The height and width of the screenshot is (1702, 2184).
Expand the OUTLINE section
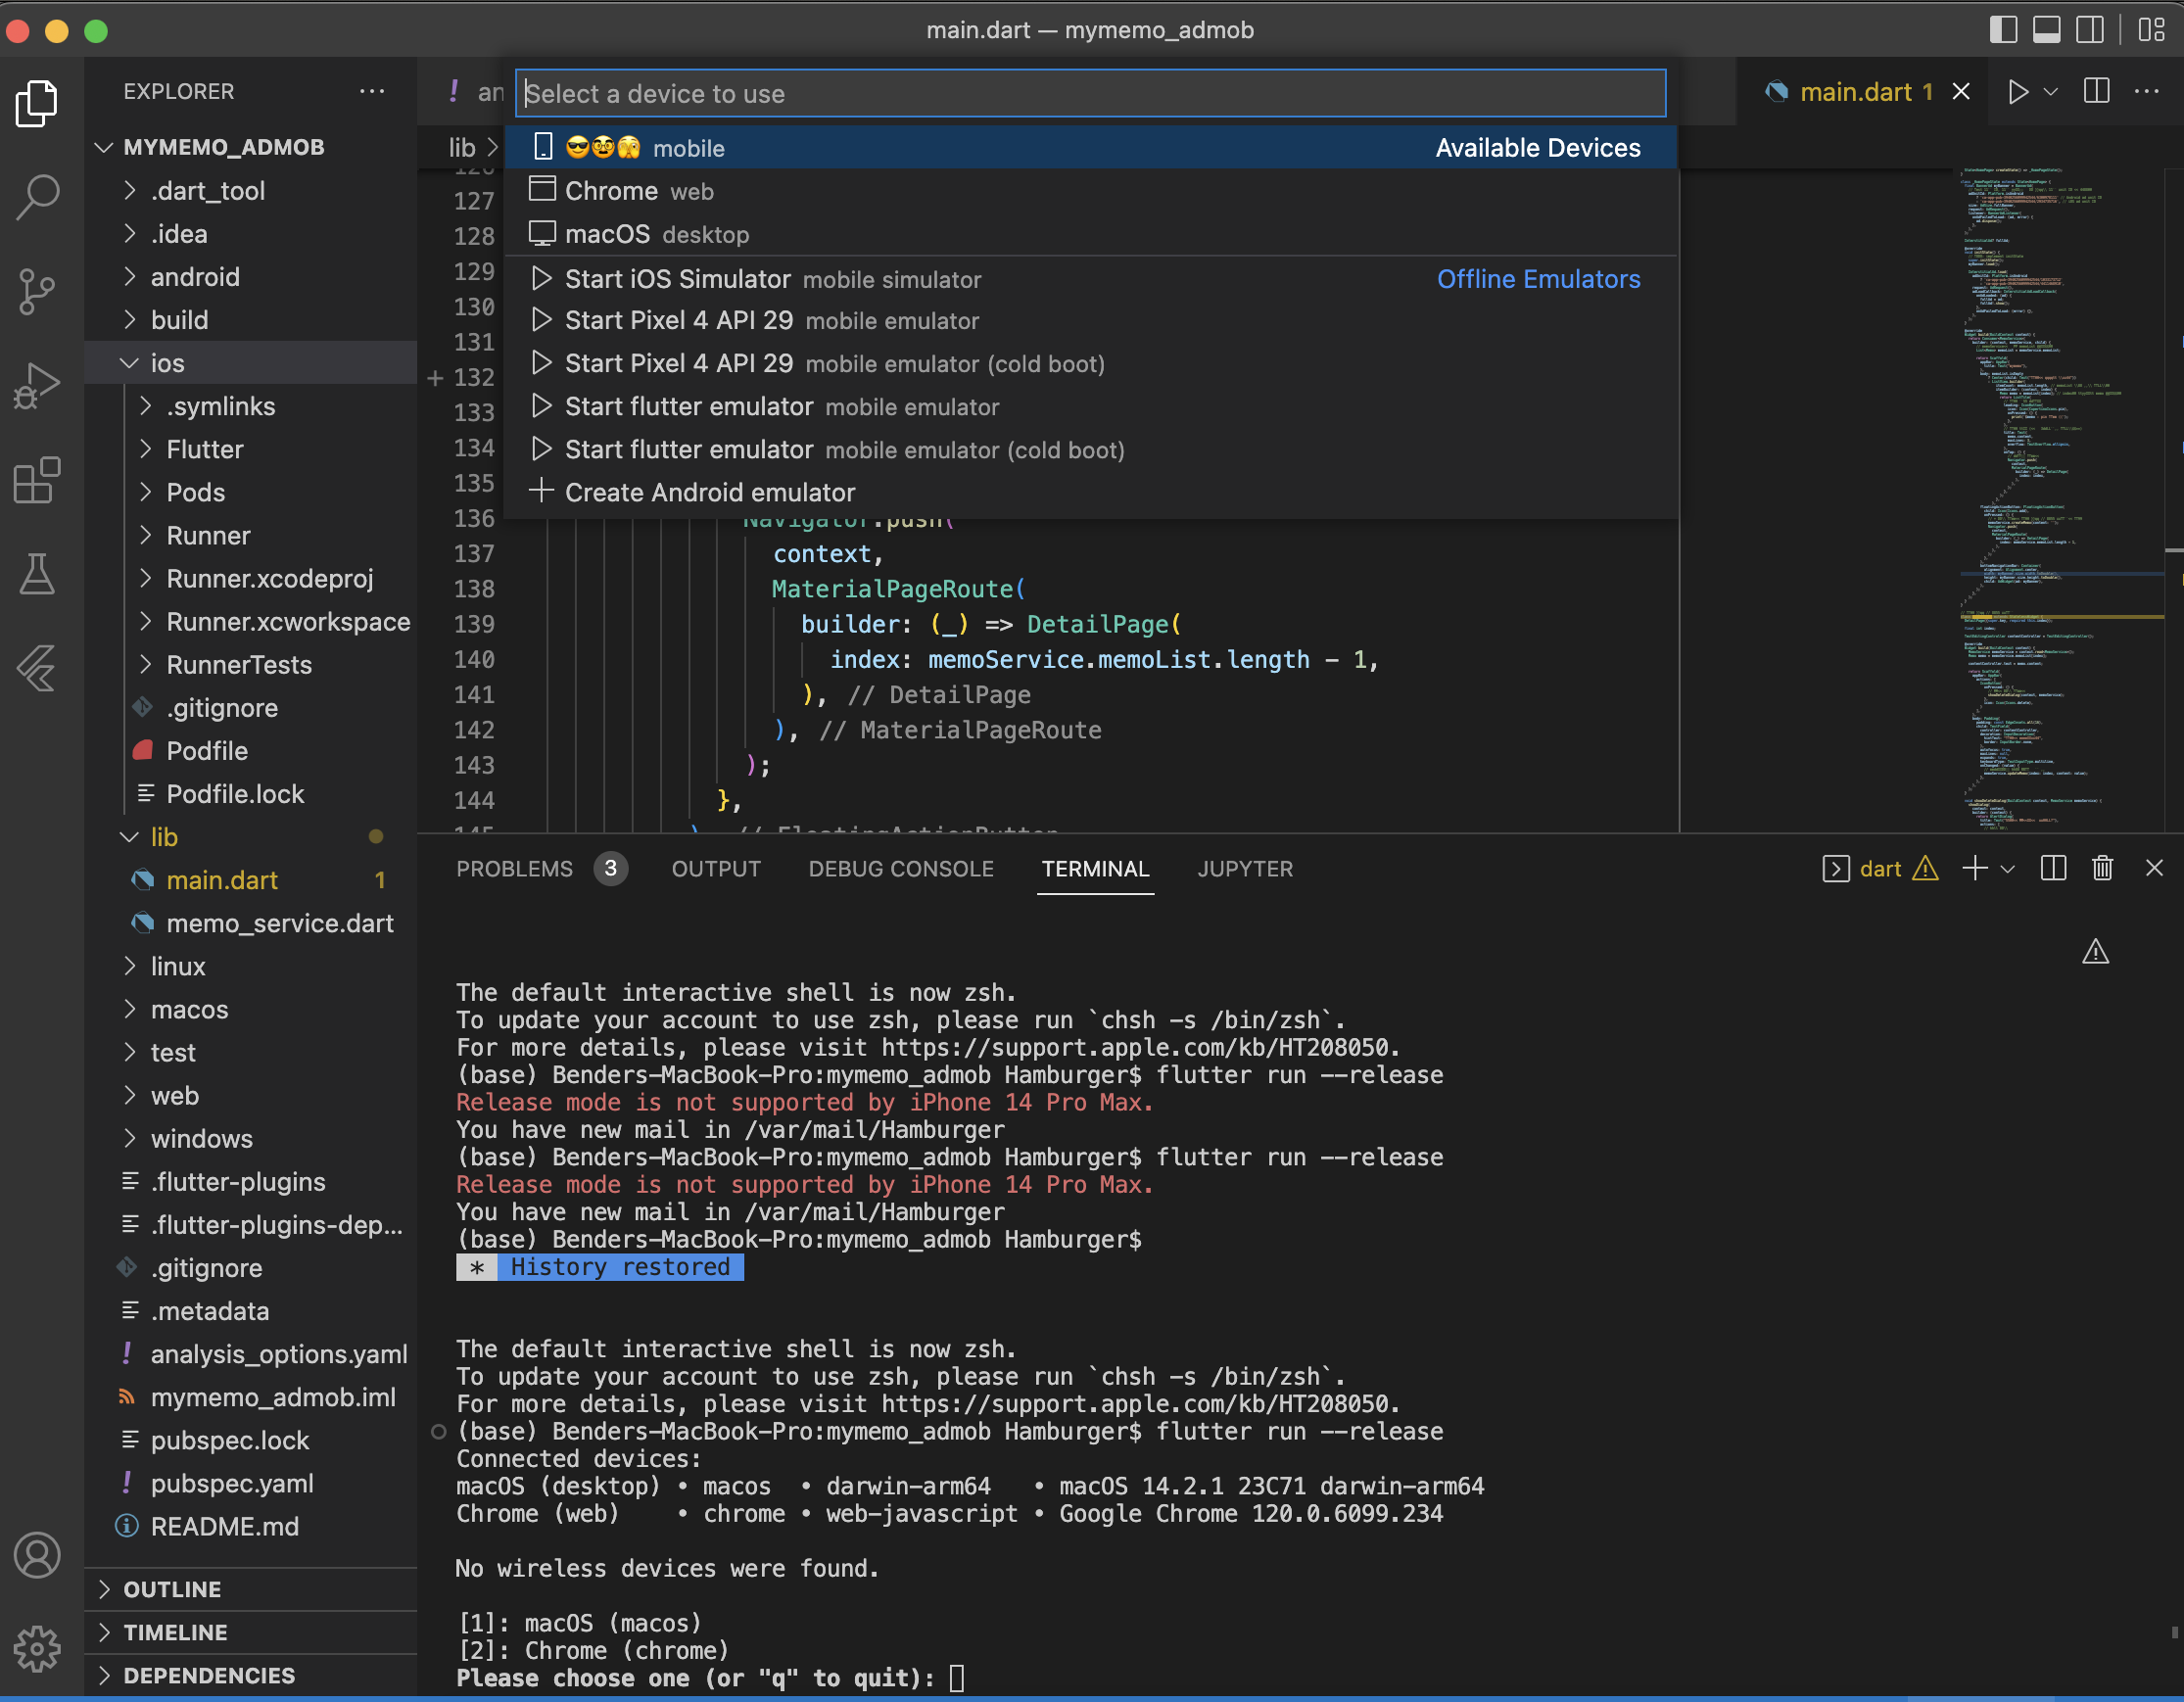tap(250, 1589)
